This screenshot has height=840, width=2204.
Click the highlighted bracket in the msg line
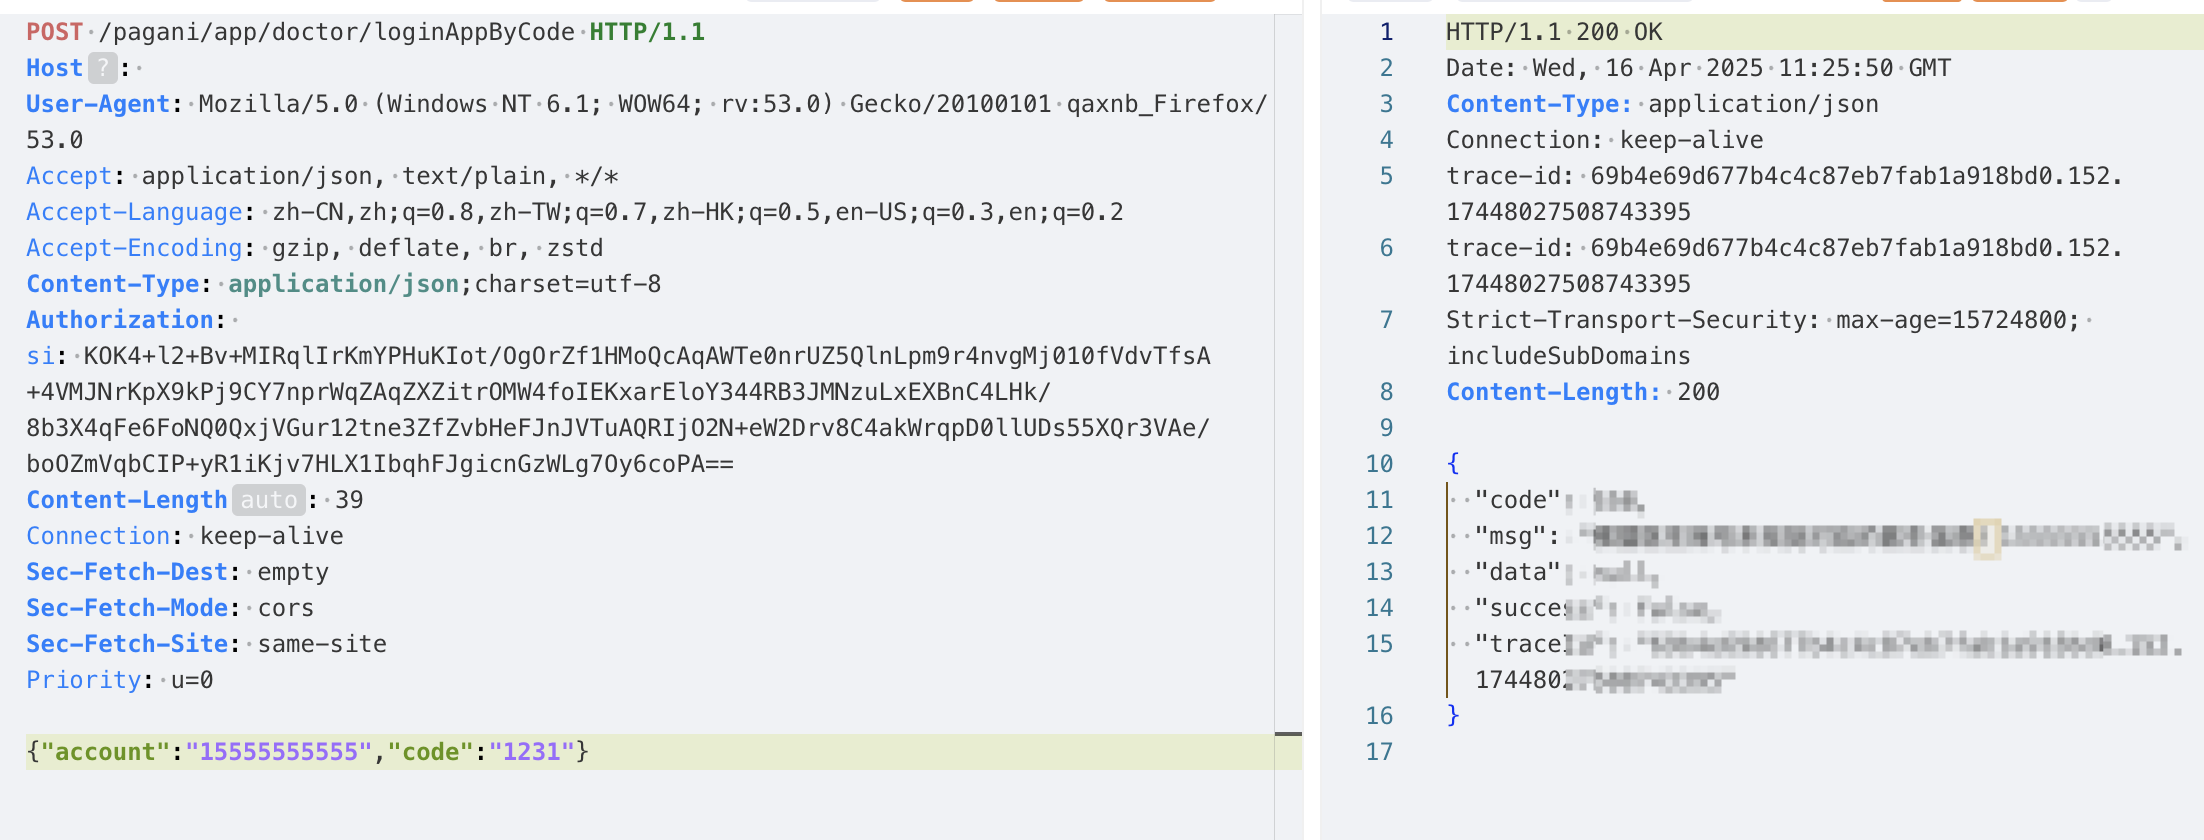click(x=1986, y=538)
